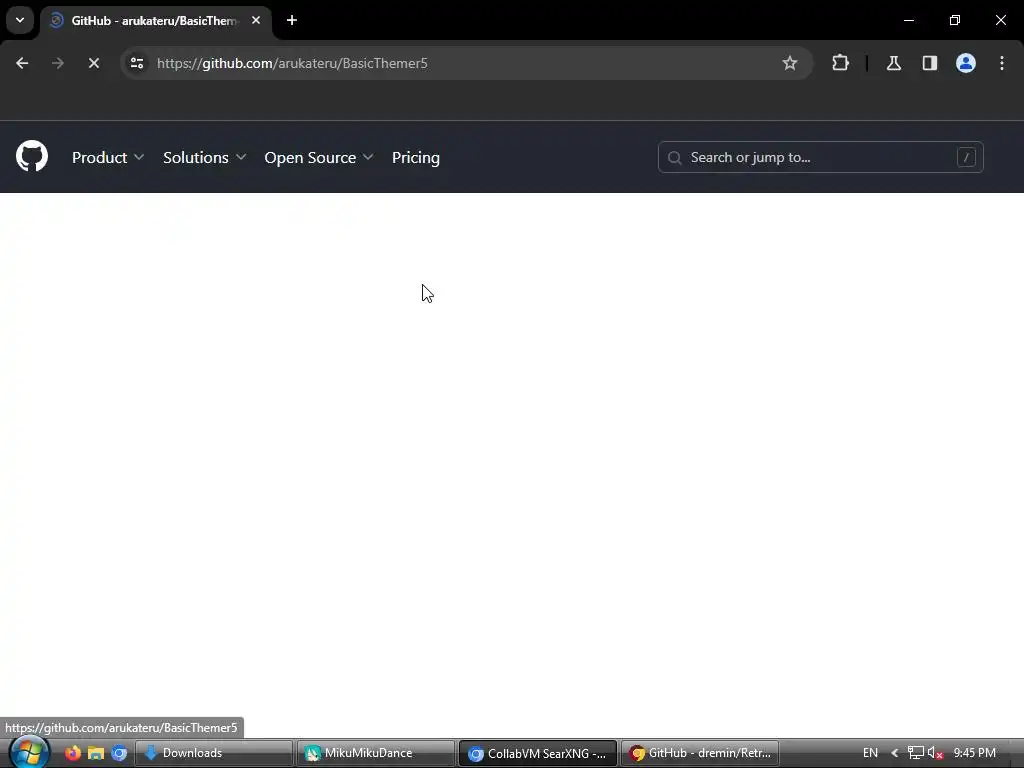Switch to MikuMikuDance taskbar window

coord(376,753)
